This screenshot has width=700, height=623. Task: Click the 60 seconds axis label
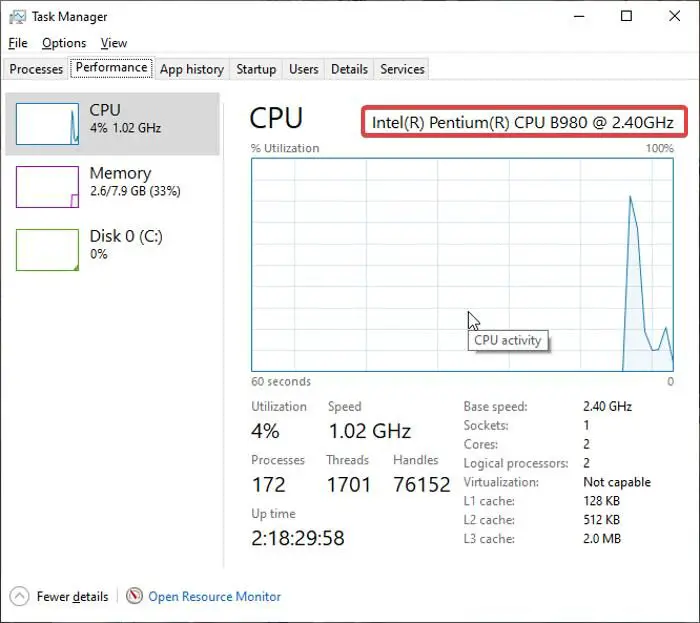281,382
